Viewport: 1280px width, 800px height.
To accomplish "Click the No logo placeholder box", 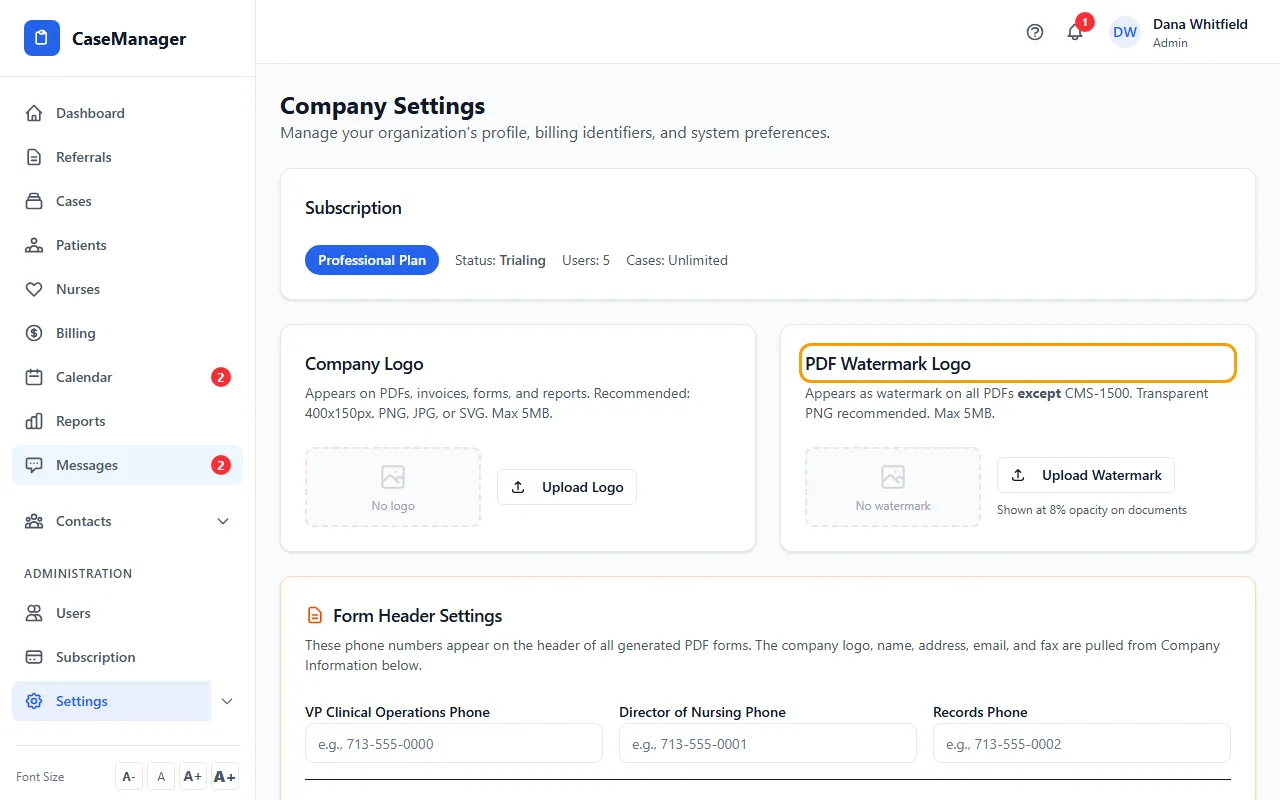I will pos(393,487).
